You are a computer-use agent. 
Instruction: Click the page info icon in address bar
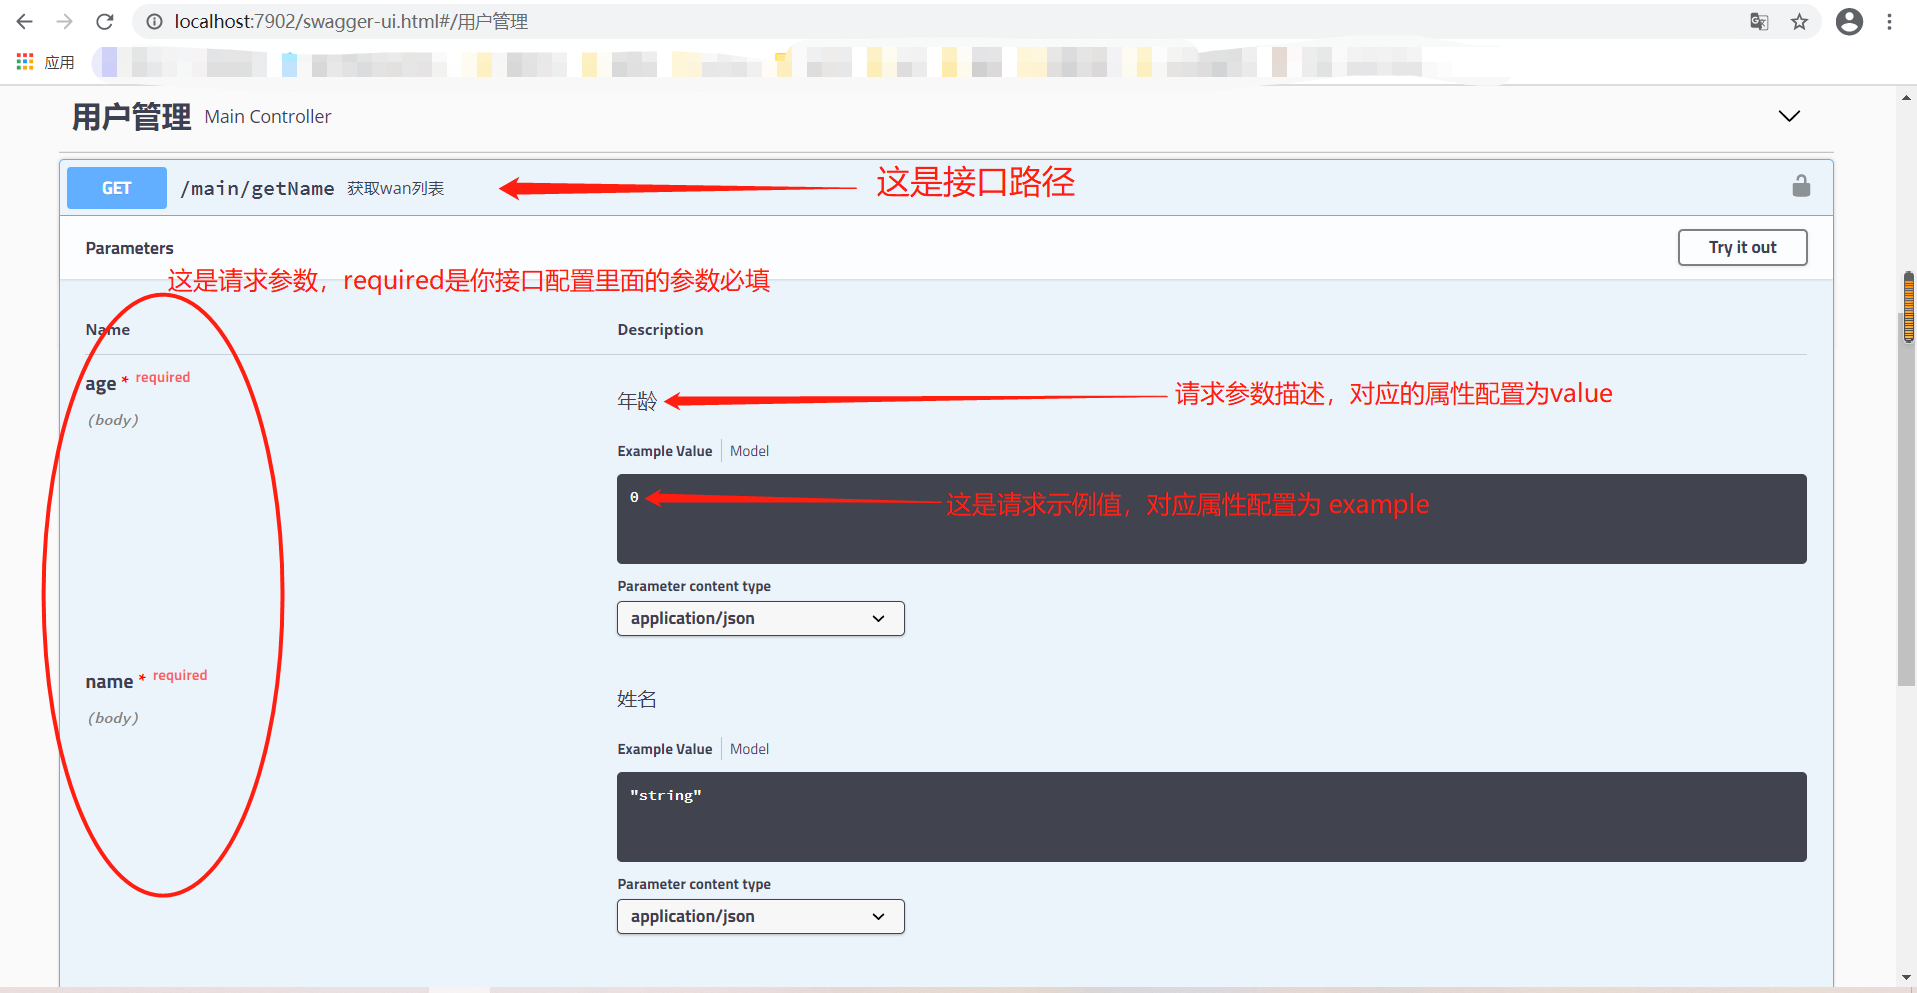pos(153,21)
